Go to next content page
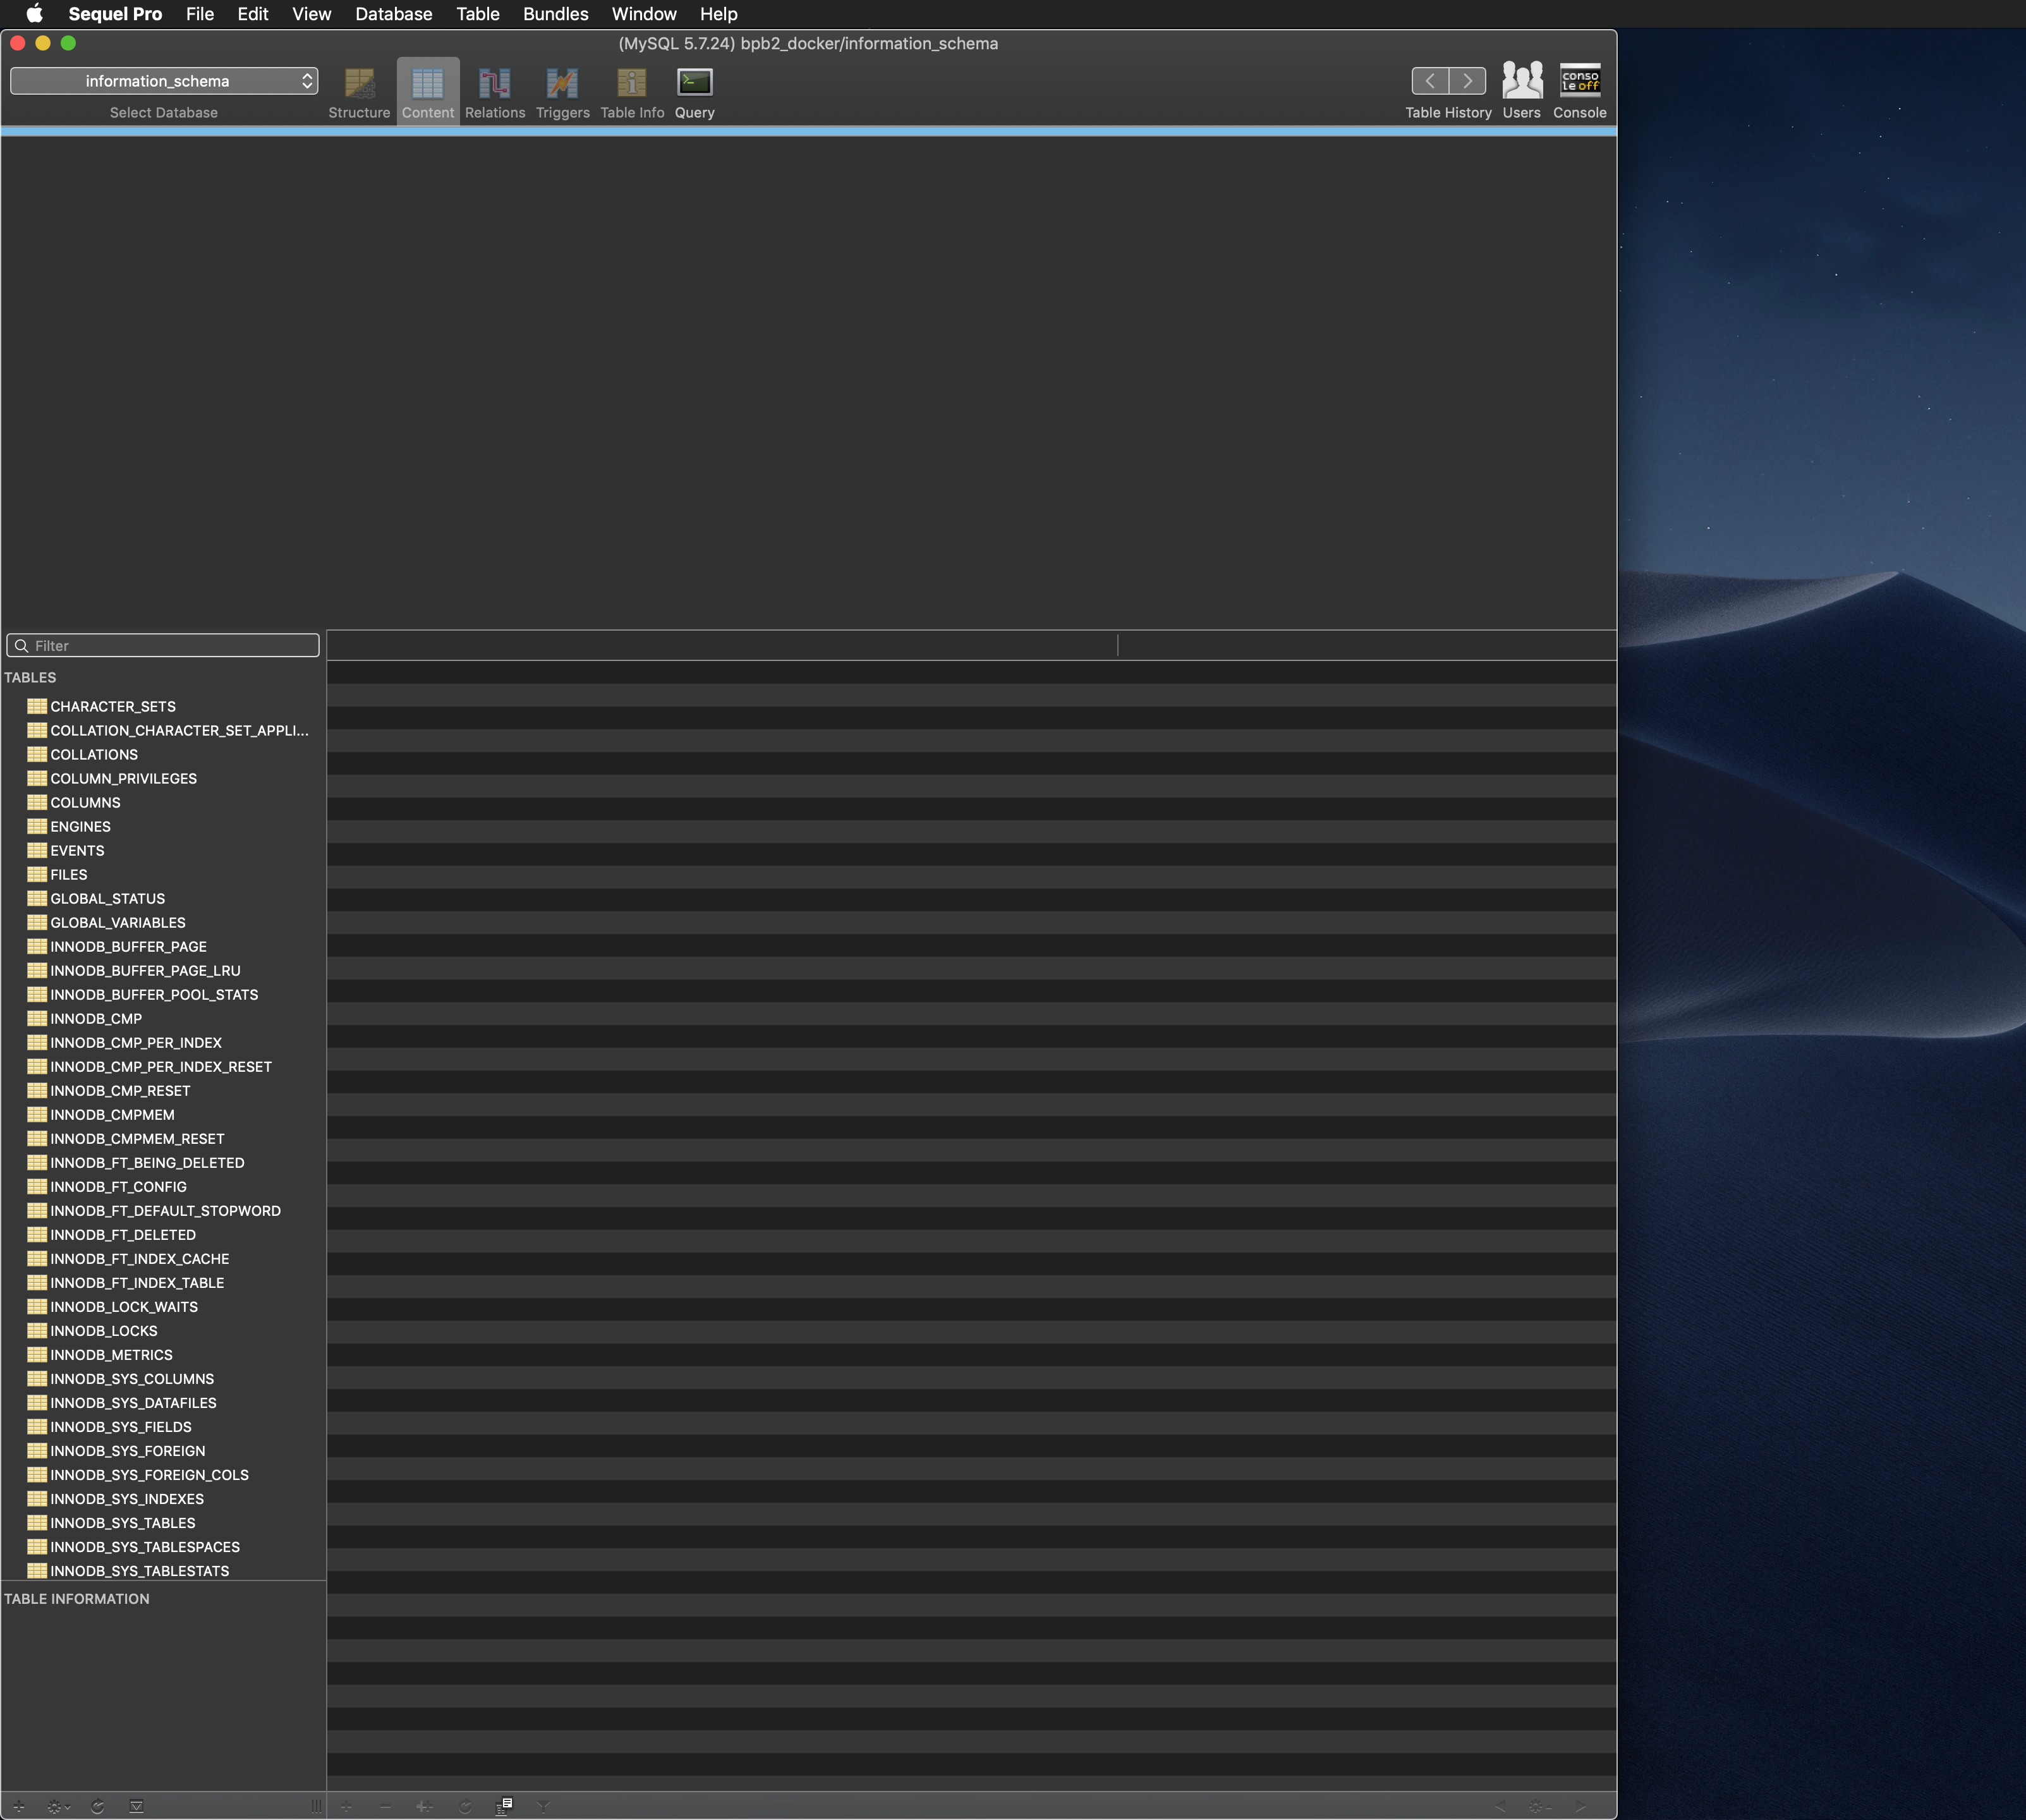The height and width of the screenshot is (1820, 2026). point(1581,1806)
